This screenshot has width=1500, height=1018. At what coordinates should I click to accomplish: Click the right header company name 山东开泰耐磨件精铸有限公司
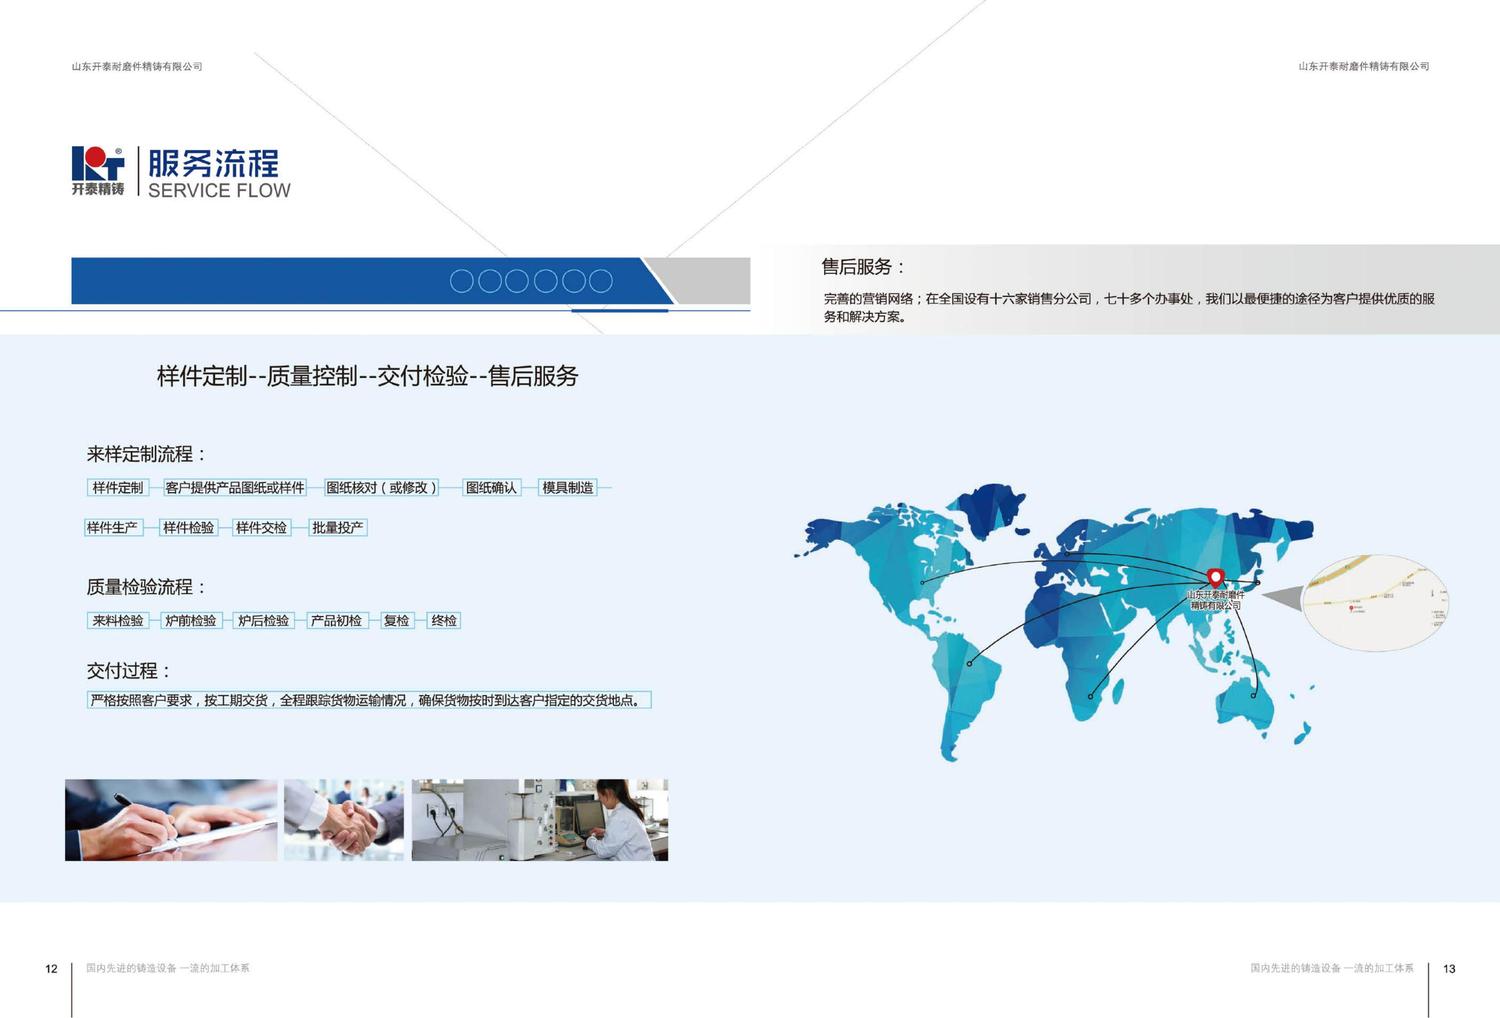(x=1364, y=66)
